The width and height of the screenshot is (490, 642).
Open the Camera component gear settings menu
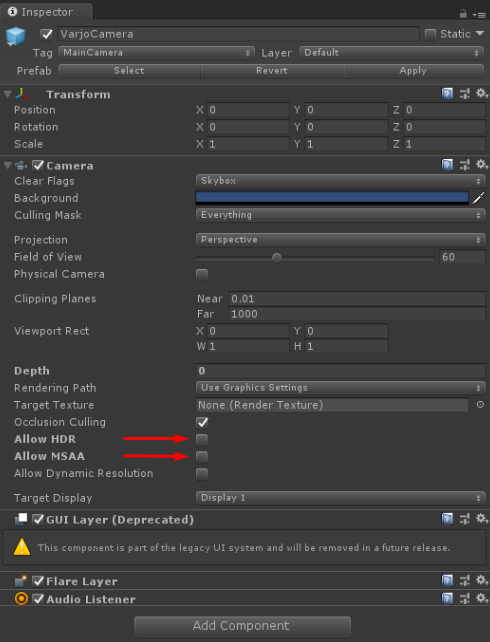[481, 165]
